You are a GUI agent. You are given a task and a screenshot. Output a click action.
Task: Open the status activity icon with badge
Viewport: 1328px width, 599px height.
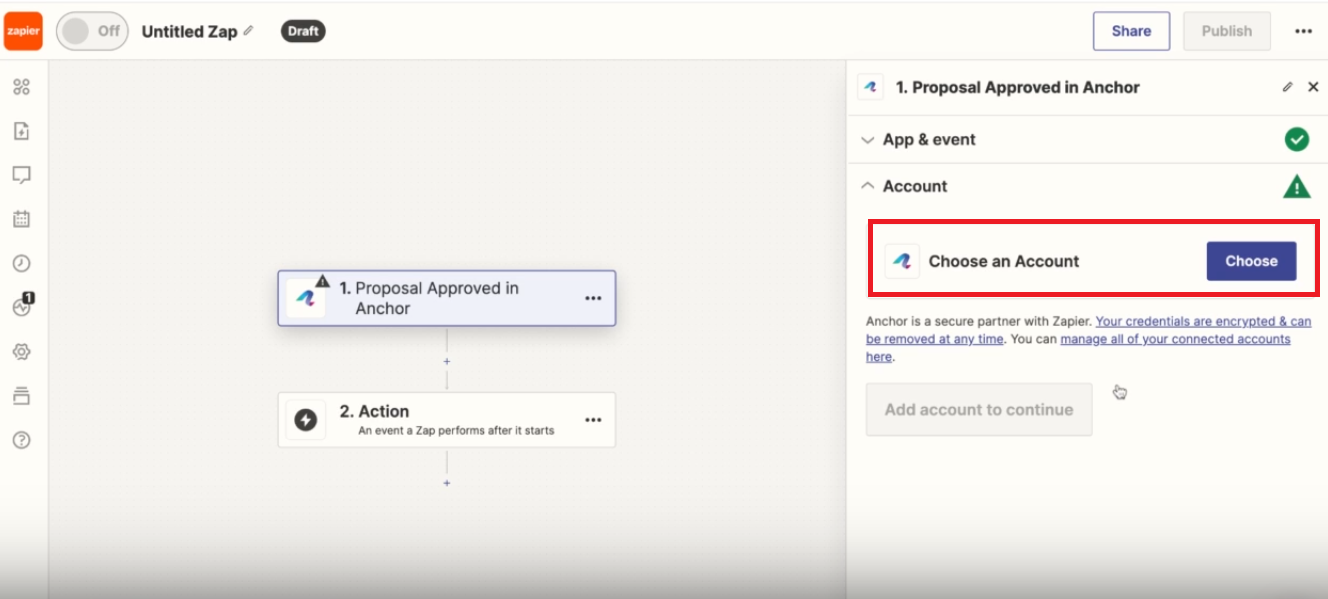(23, 306)
